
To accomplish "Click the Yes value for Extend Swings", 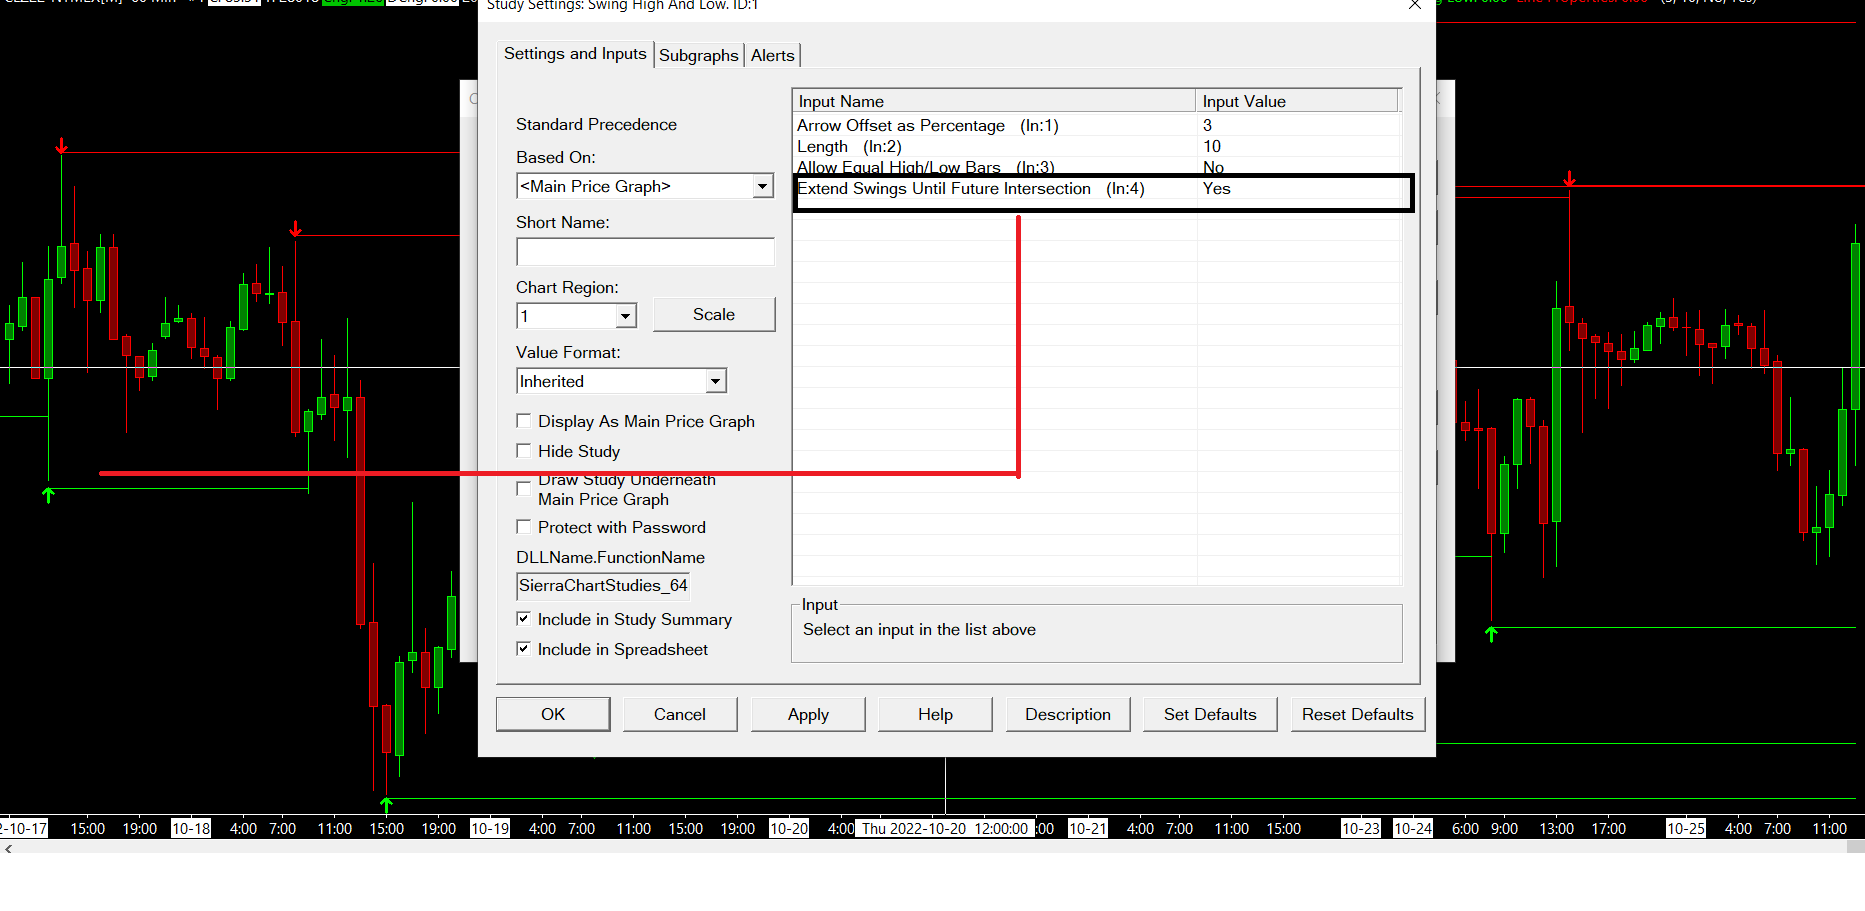I will click(x=1217, y=189).
